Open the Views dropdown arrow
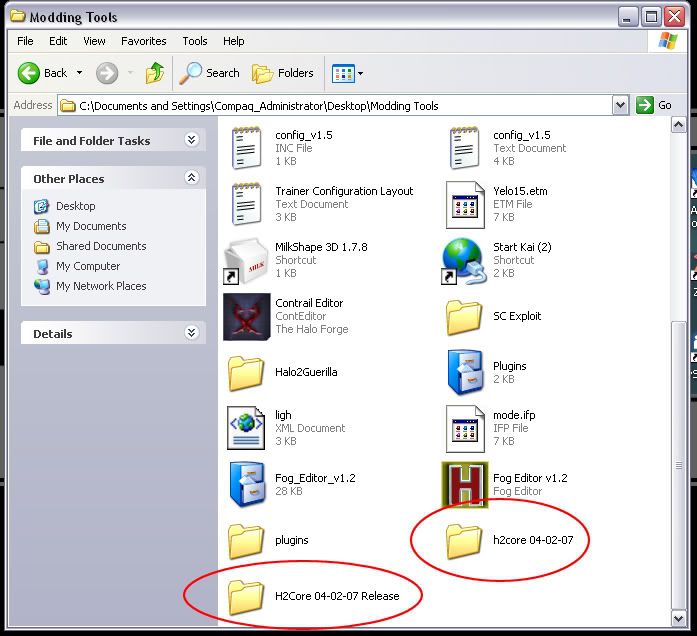 pos(361,73)
